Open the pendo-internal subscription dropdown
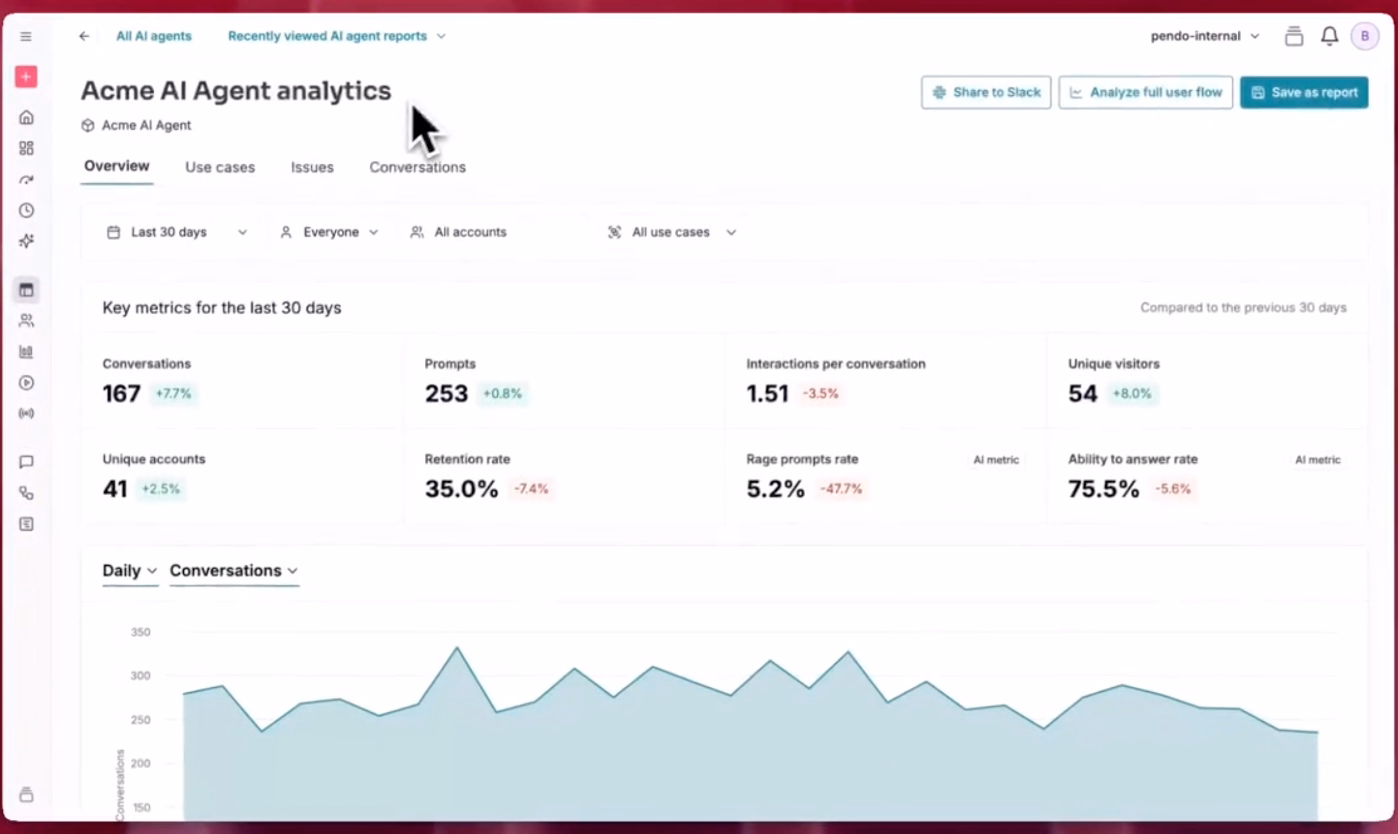The image size is (1398, 834). pos(1205,36)
